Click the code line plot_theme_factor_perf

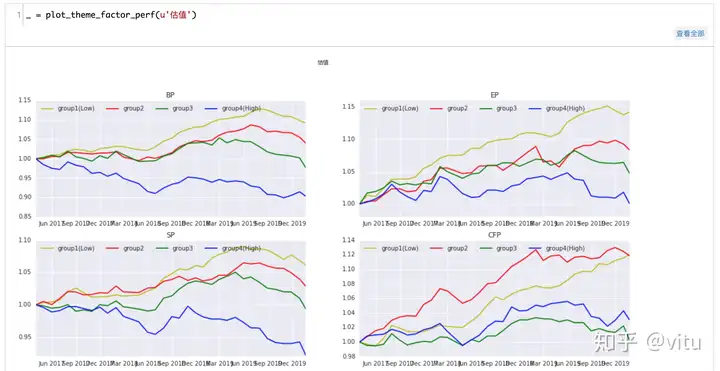[111, 15]
